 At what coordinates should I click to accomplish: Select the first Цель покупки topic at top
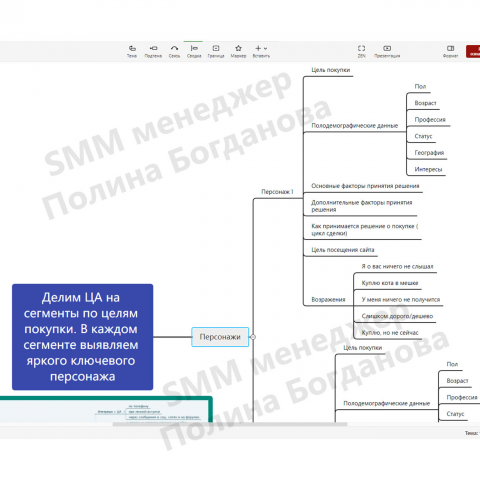(x=331, y=70)
